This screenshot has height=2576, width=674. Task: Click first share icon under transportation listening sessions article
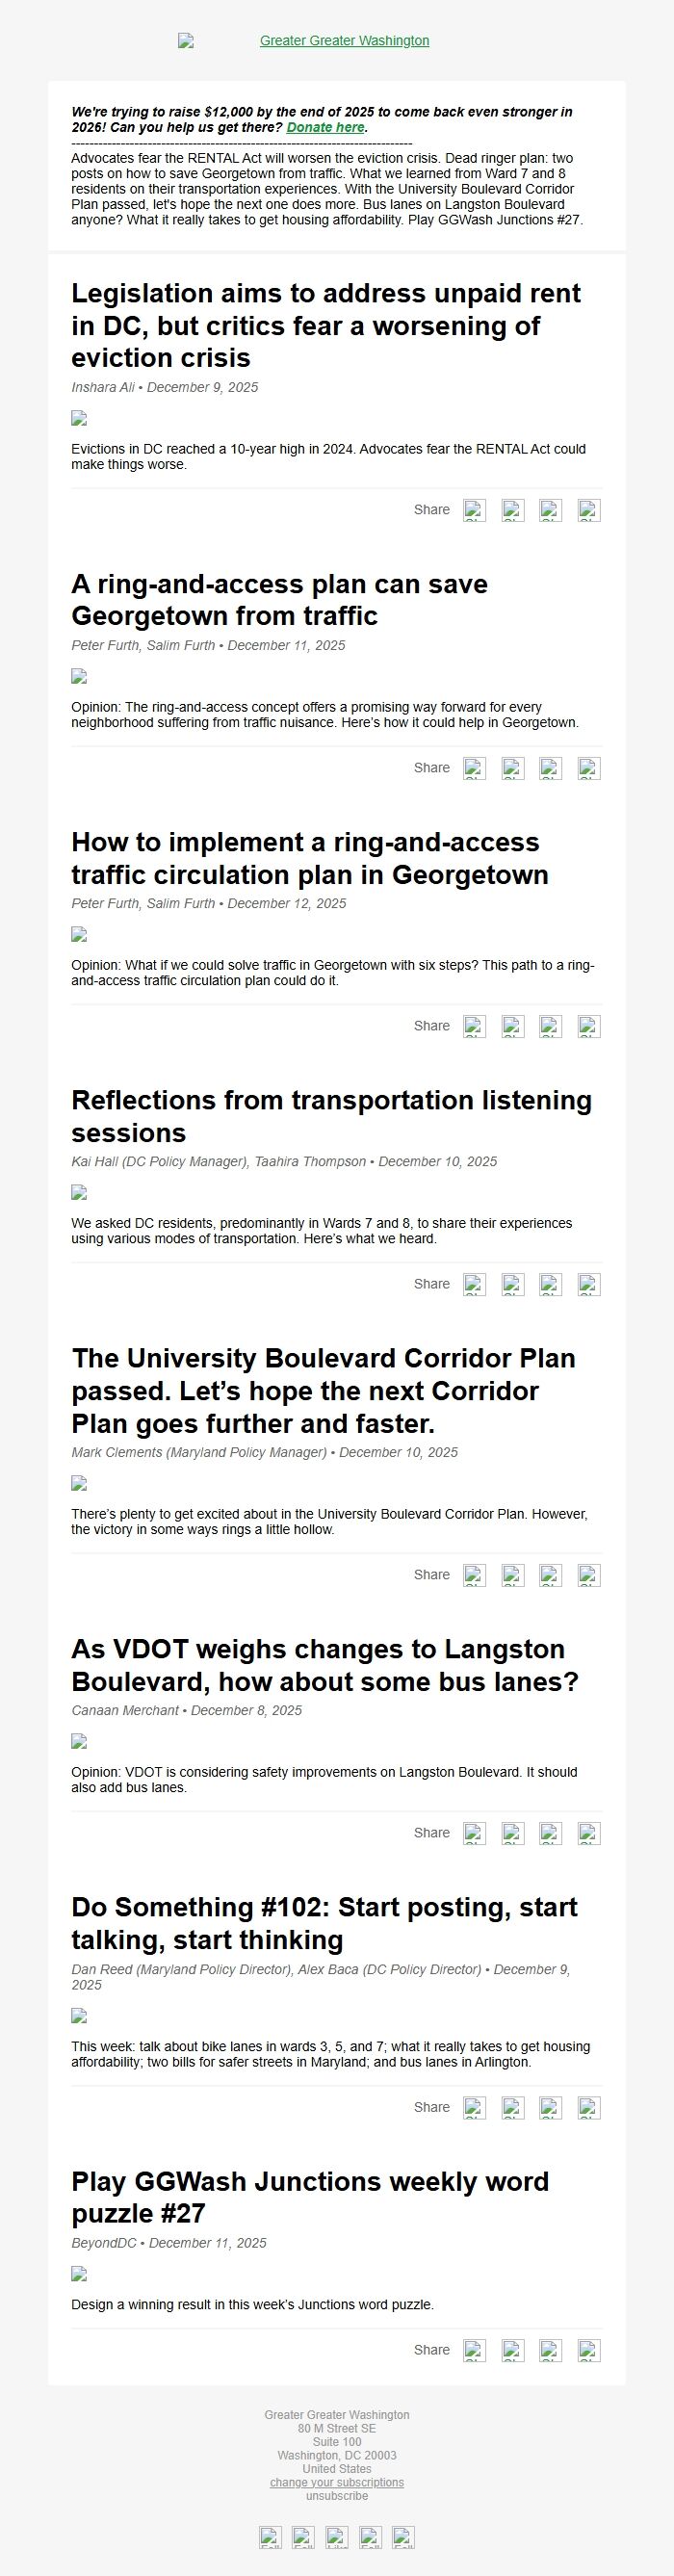[474, 1284]
